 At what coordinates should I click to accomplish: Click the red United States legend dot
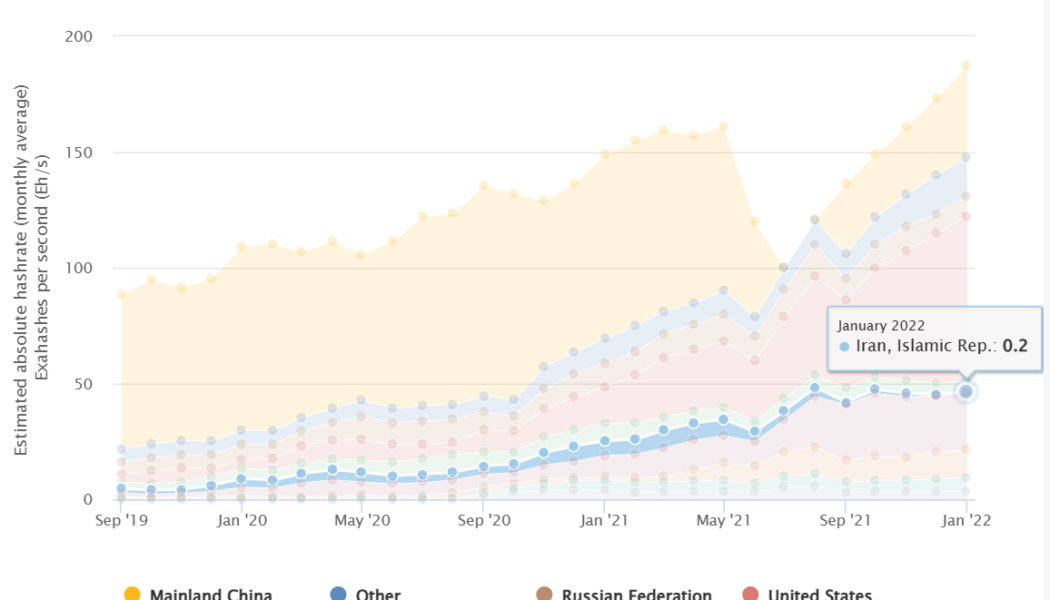[x=750, y=594]
